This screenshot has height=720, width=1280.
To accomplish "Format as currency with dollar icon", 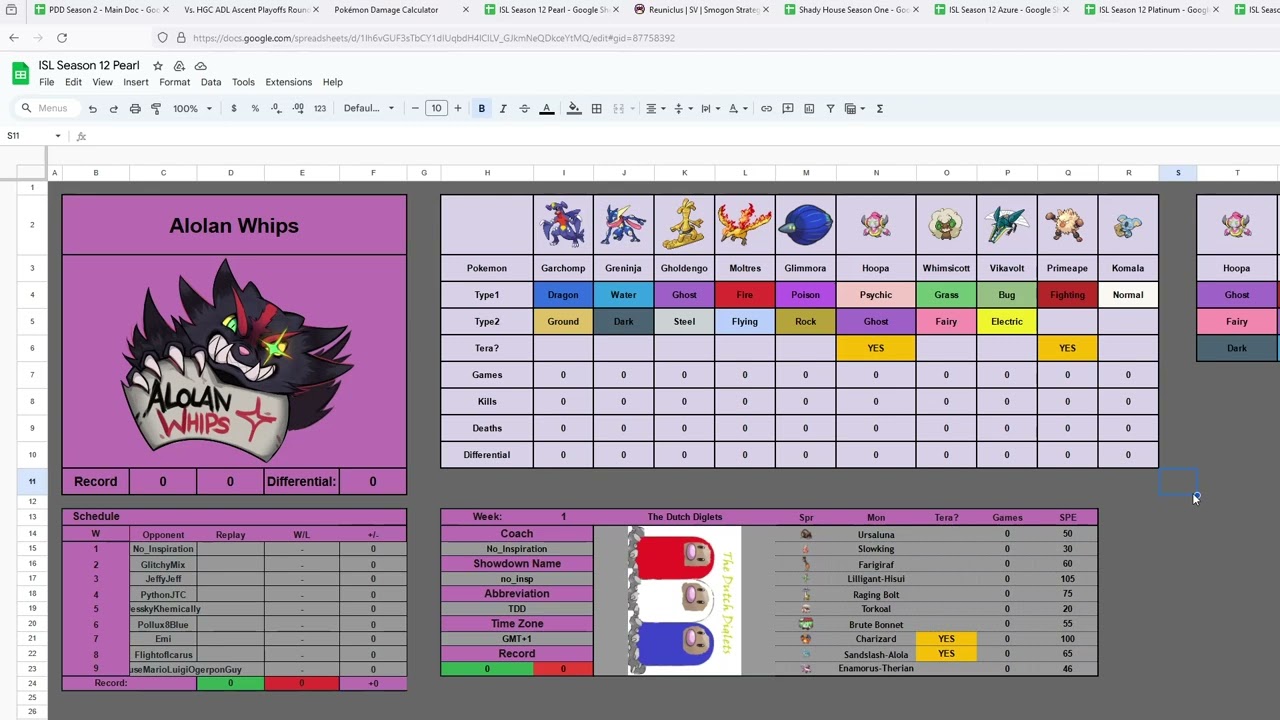I will pyautogui.click(x=234, y=108).
